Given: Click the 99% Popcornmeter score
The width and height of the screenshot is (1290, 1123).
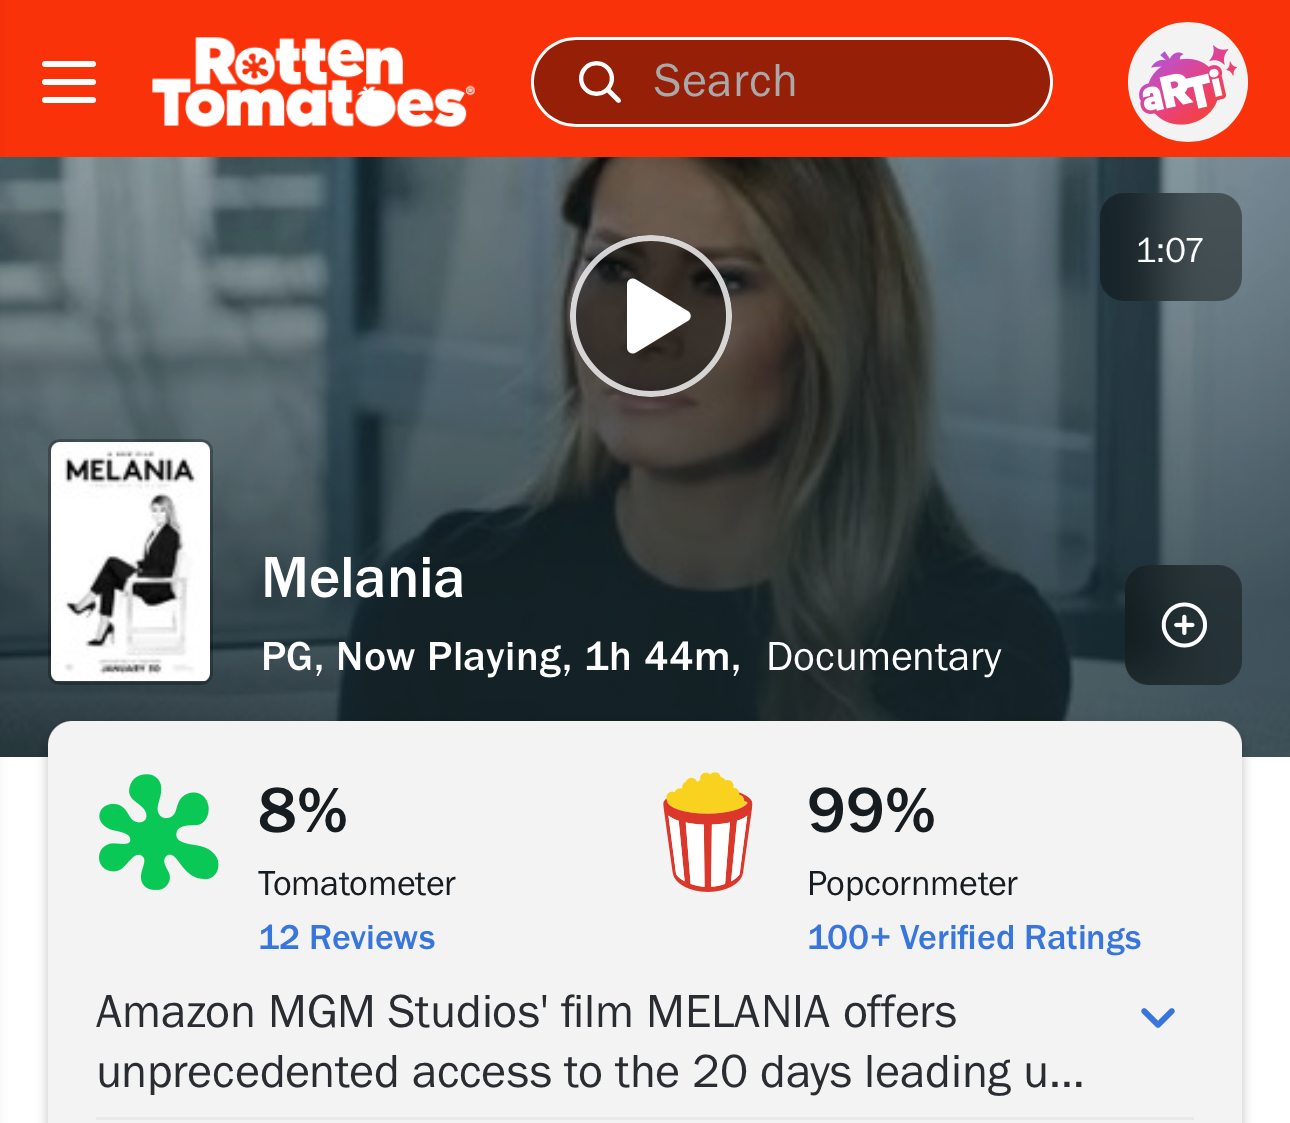Looking at the screenshot, I should click(872, 810).
